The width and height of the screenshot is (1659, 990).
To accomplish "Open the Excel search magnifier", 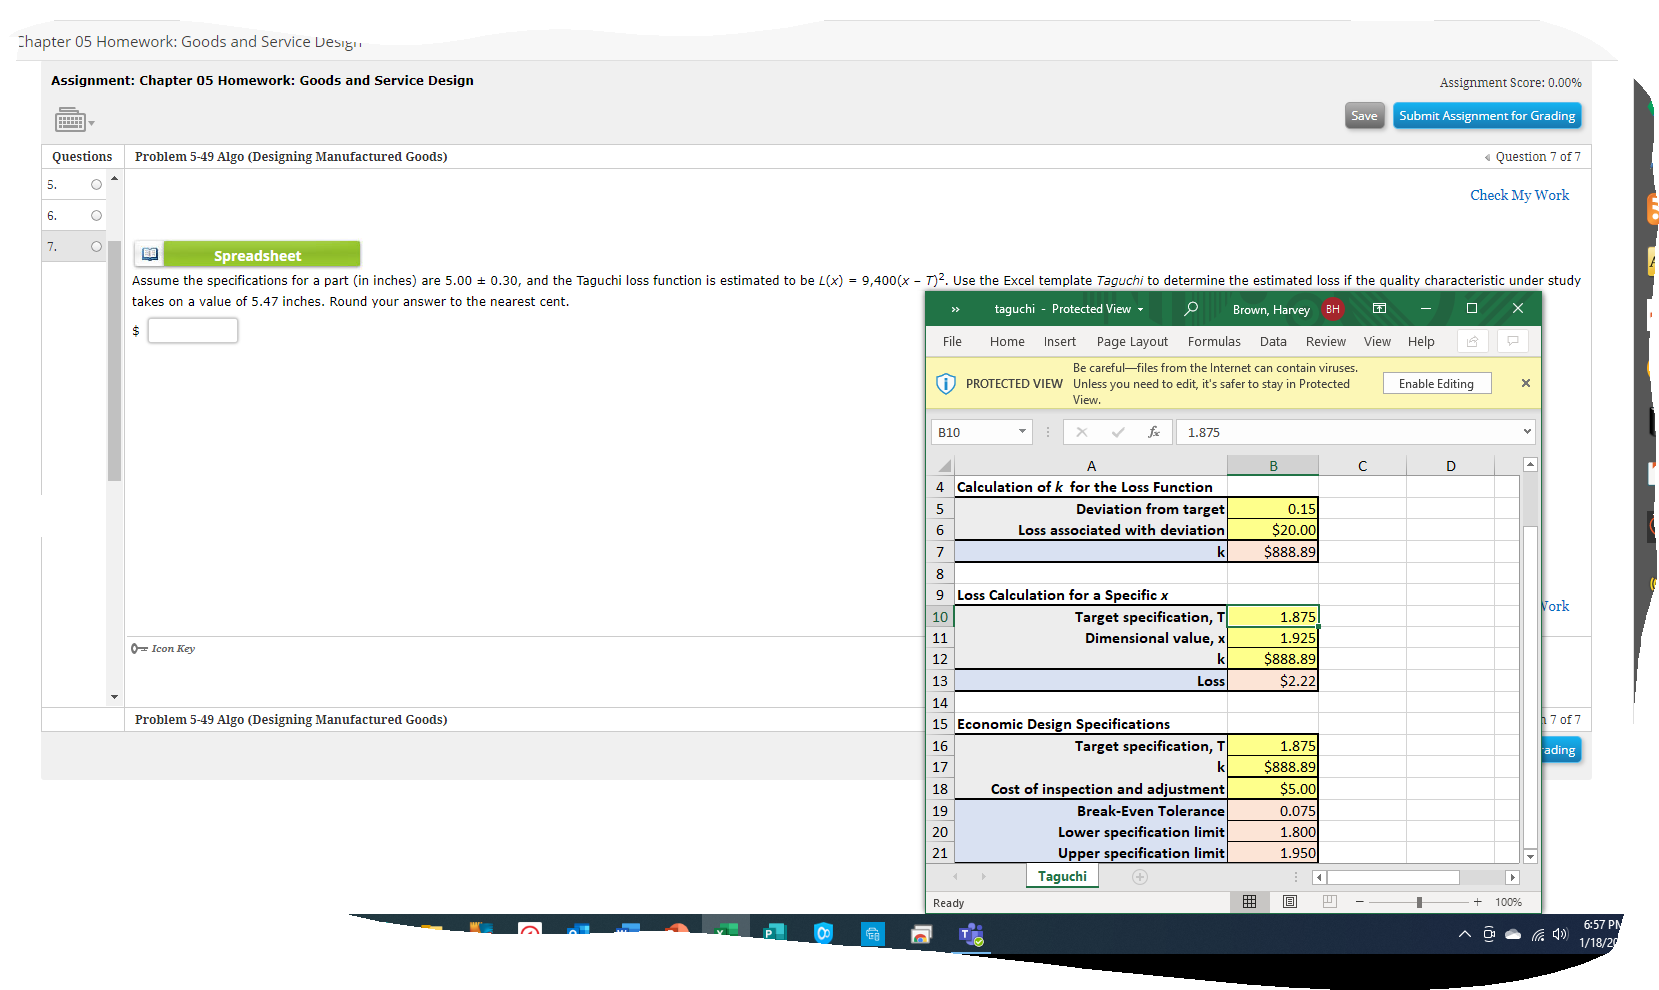I will coord(1191,309).
